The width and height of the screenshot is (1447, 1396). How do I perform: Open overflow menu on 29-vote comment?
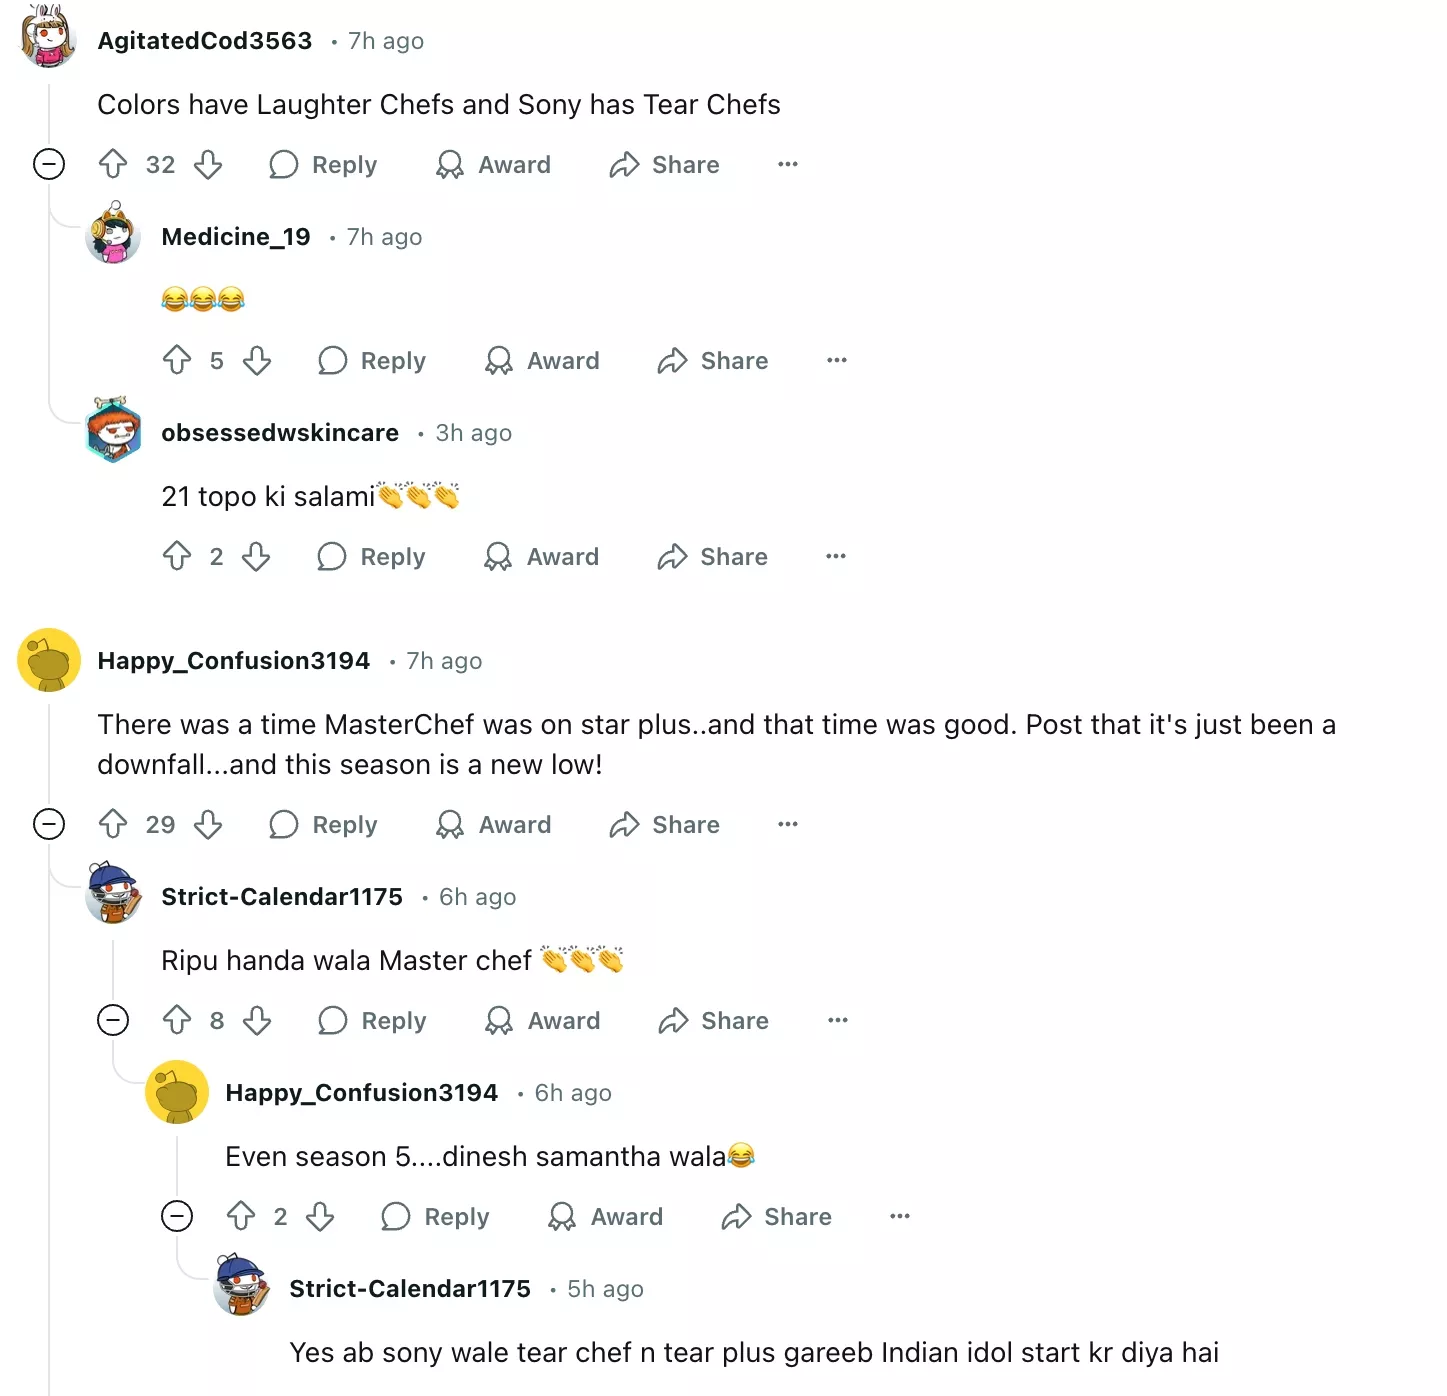click(x=788, y=824)
